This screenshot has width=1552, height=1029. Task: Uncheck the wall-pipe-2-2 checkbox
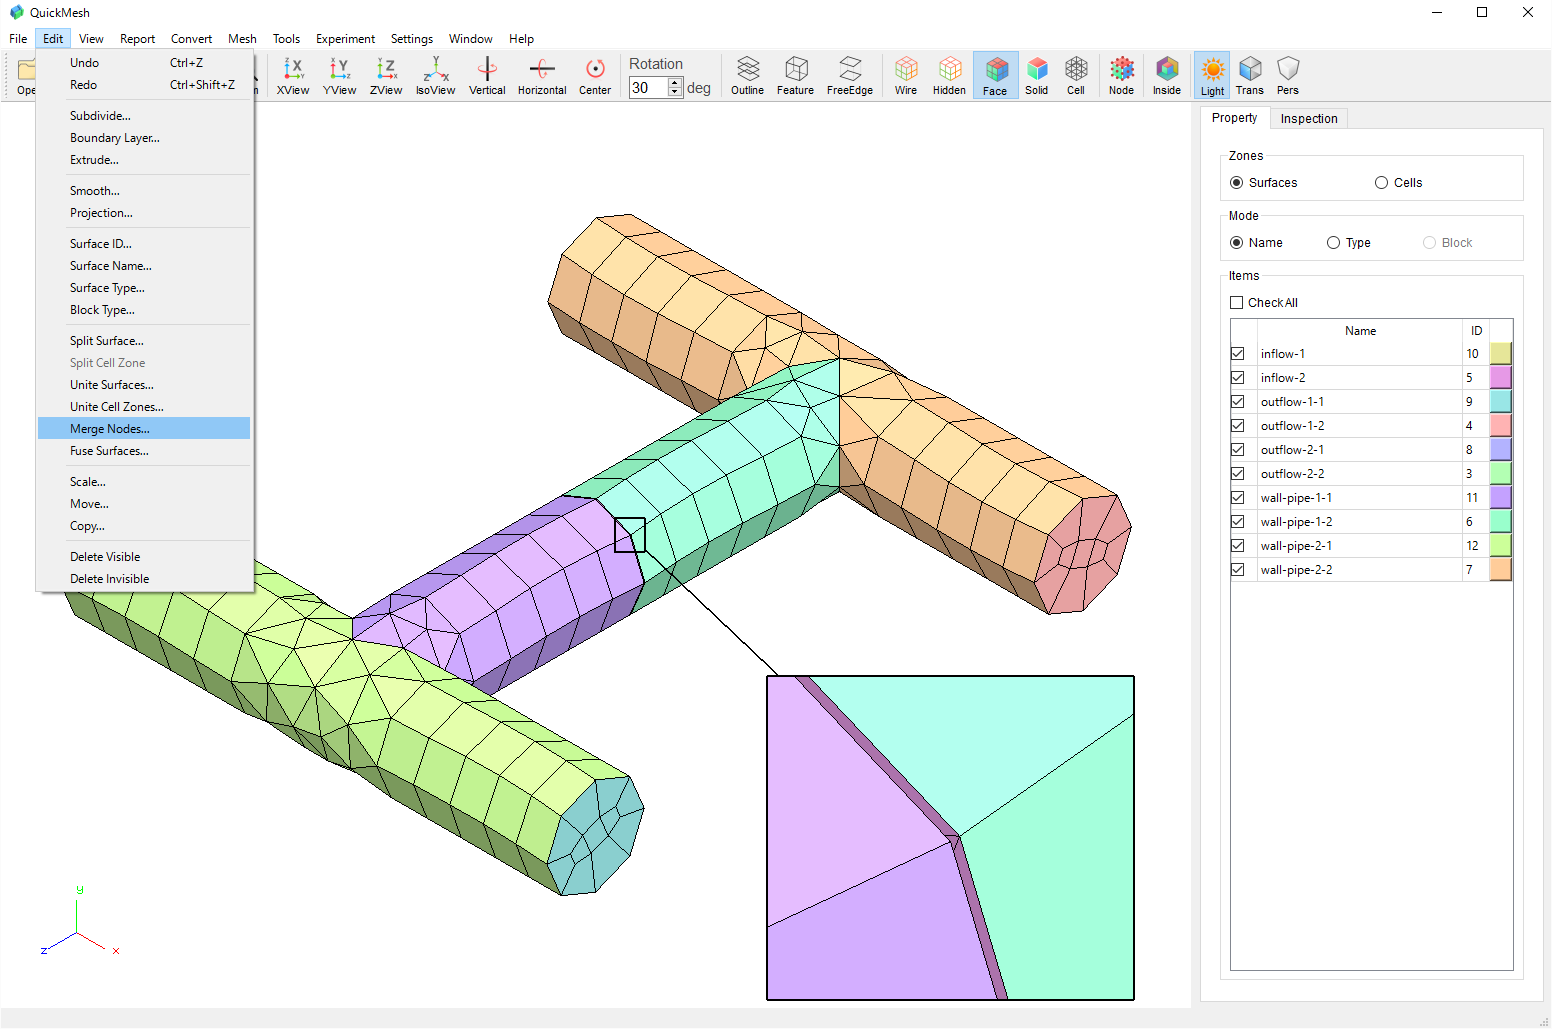[1238, 570]
